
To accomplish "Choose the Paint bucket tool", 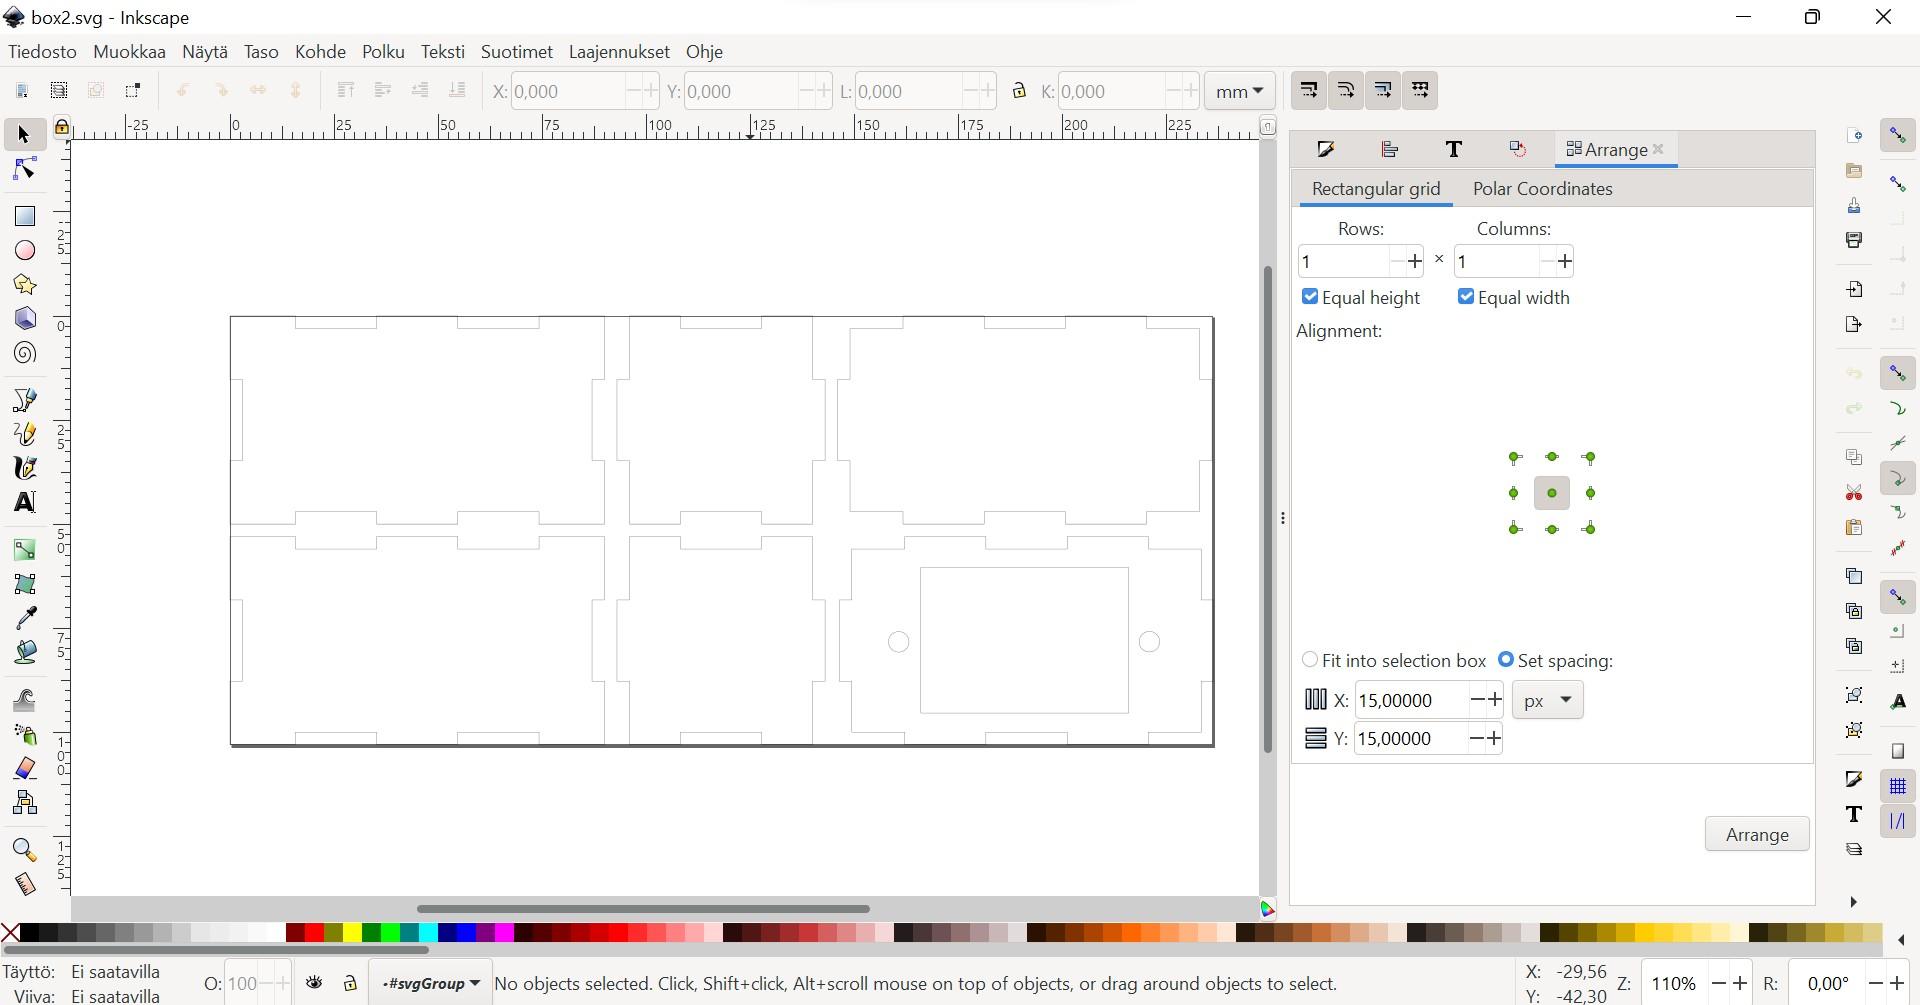I will [x=24, y=652].
